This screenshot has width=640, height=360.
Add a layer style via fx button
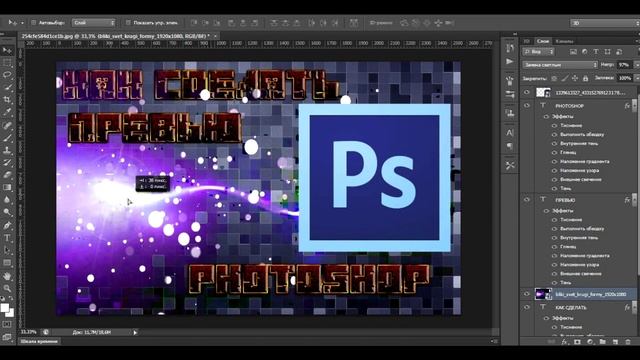tap(564, 342)
